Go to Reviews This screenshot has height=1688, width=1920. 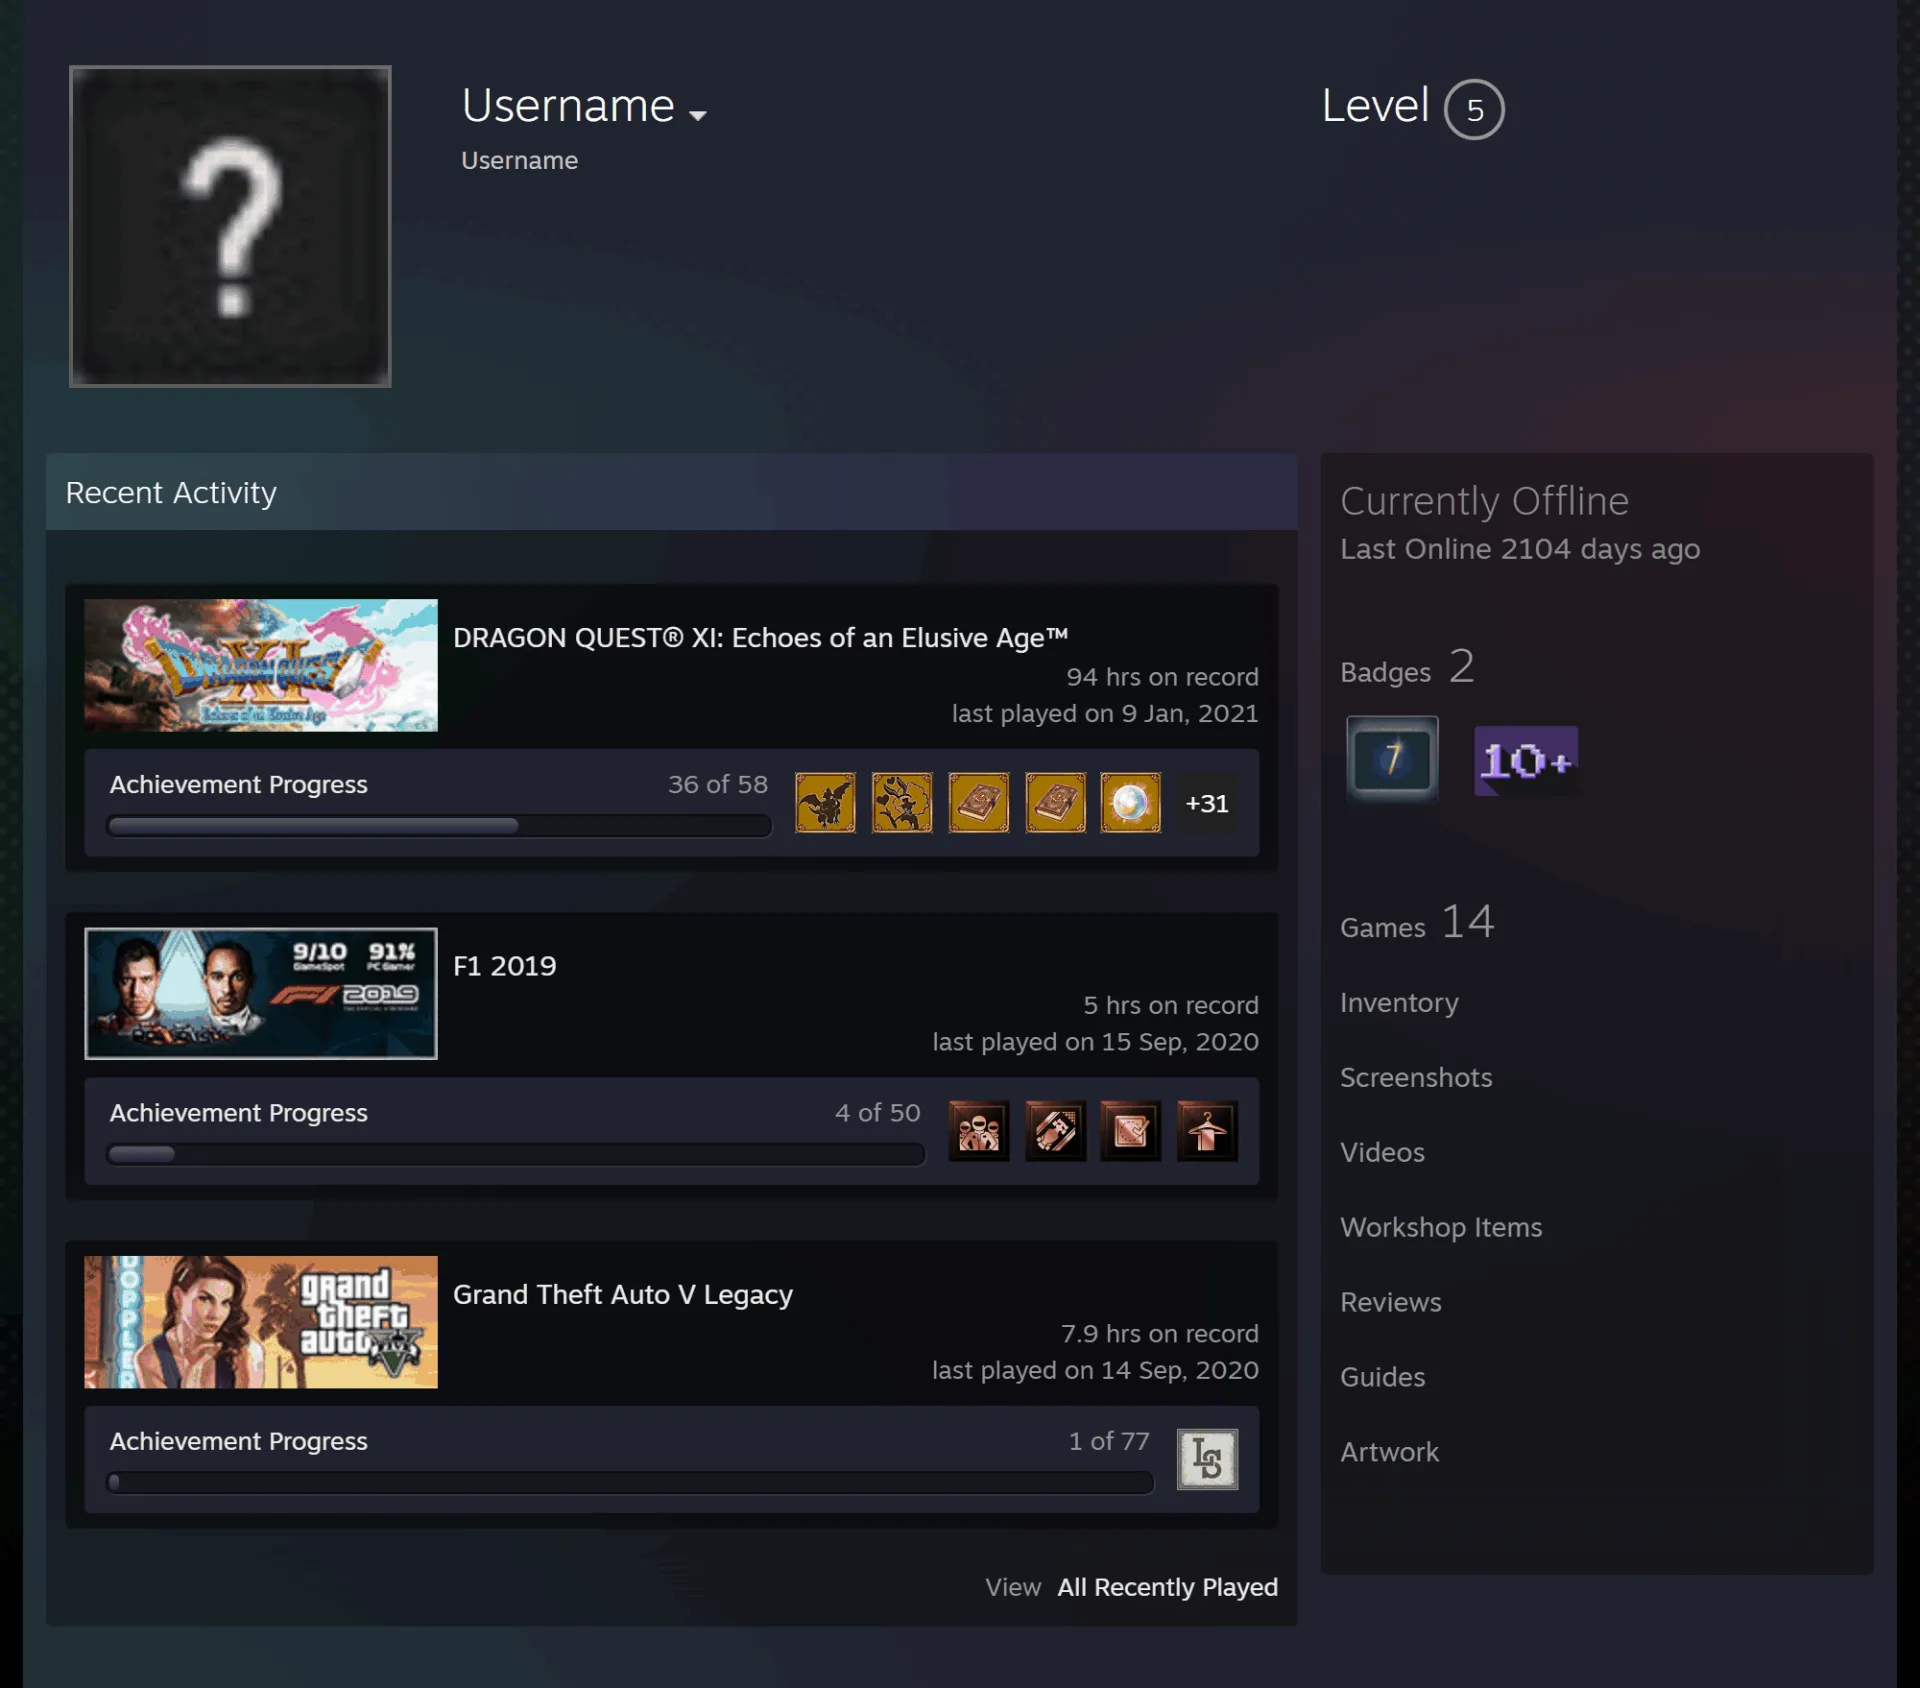1391,1302
